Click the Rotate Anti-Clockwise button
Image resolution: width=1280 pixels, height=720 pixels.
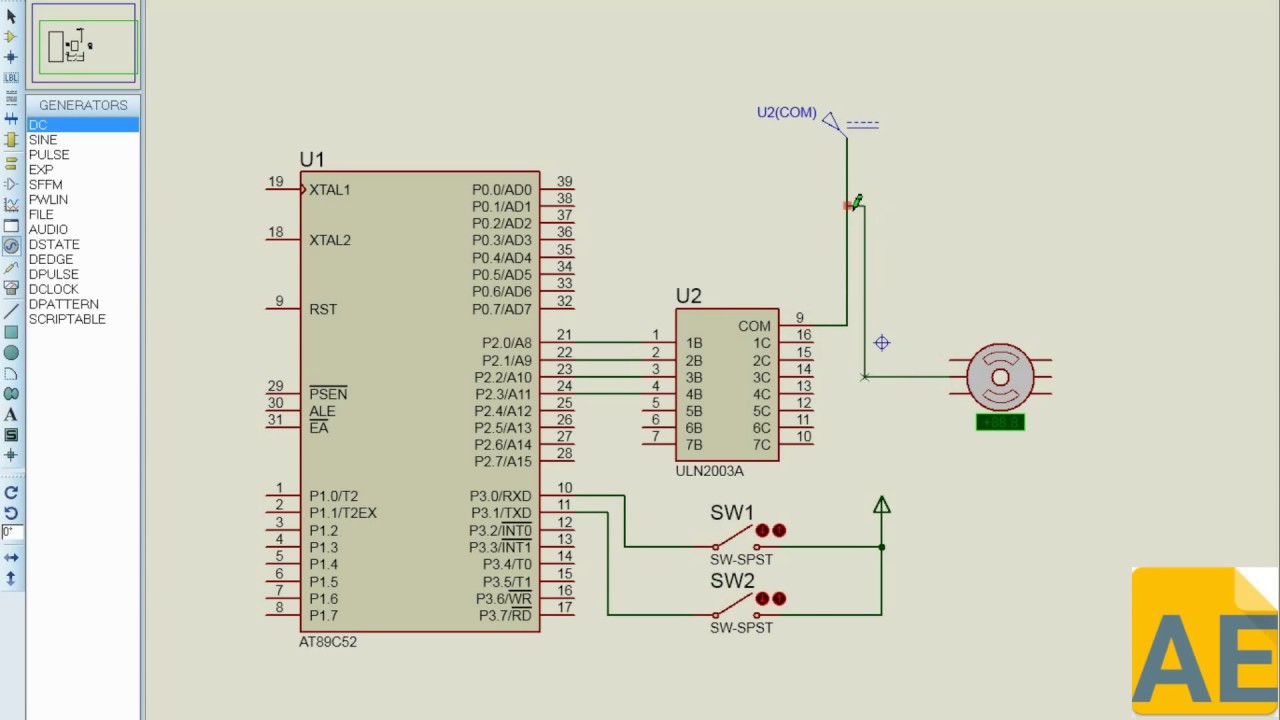click(11, 513)
